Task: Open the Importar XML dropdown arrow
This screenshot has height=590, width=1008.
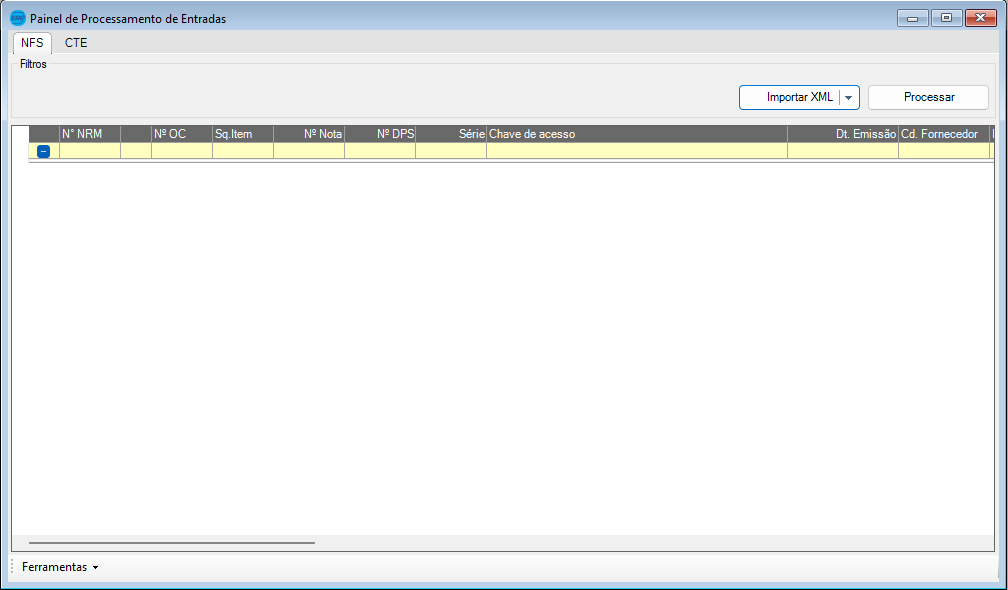Action: [849, 98]
